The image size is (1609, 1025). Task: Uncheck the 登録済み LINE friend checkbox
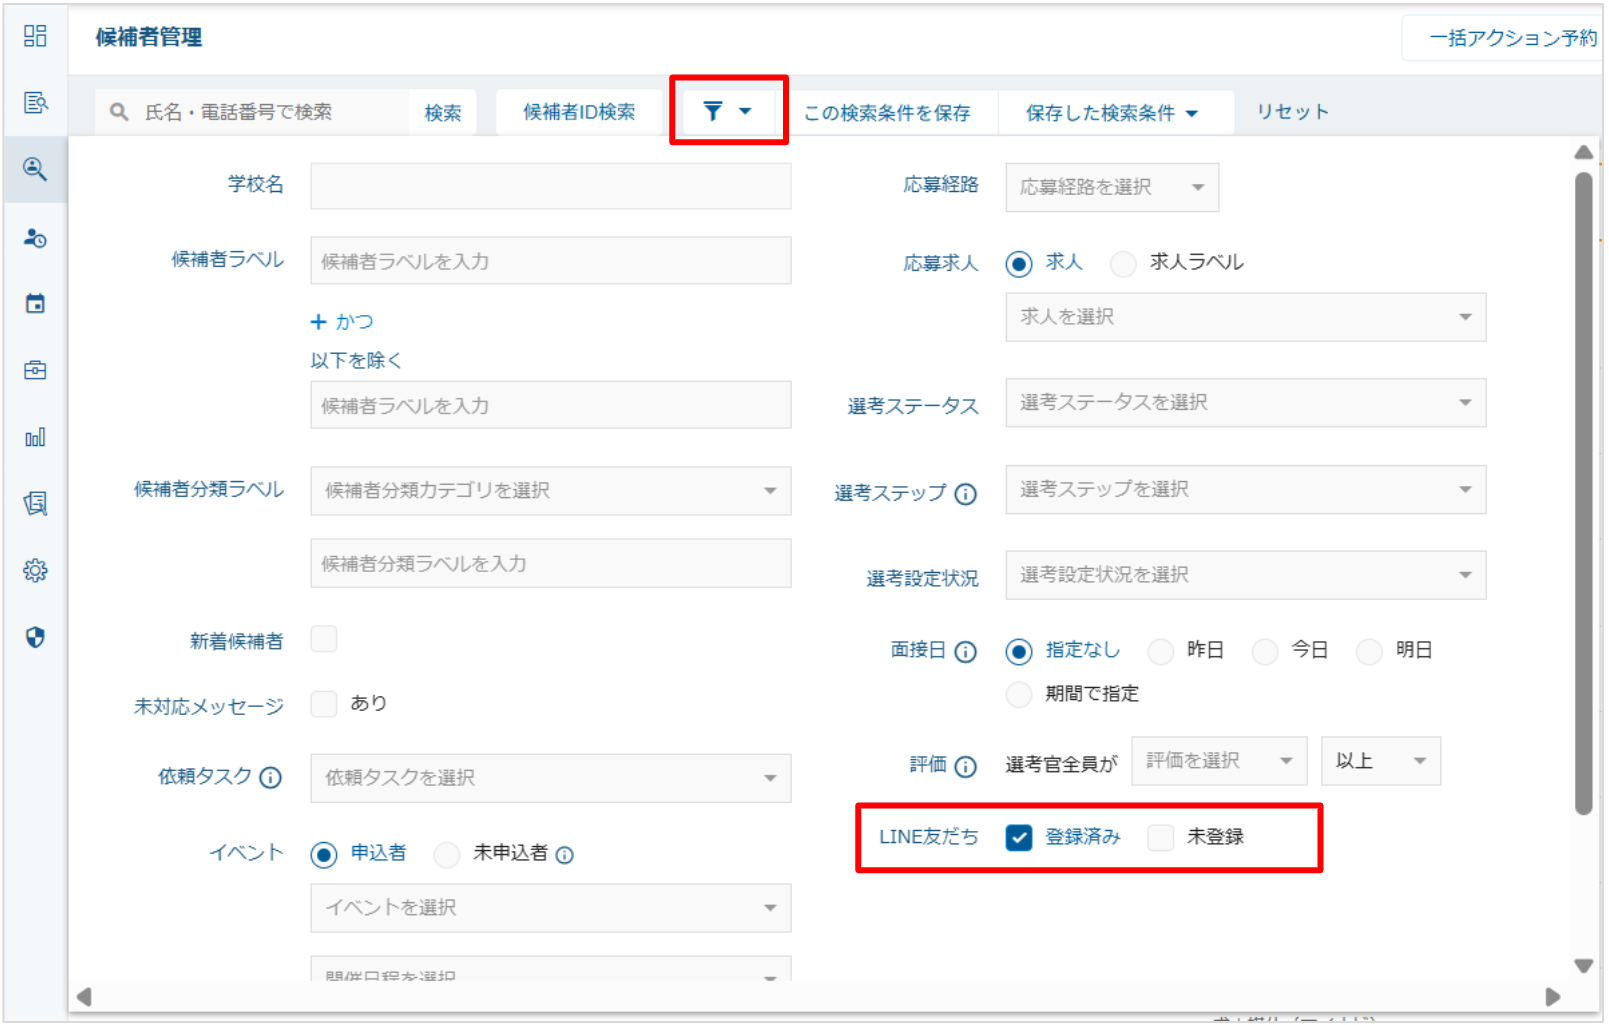pos(1018,837)
